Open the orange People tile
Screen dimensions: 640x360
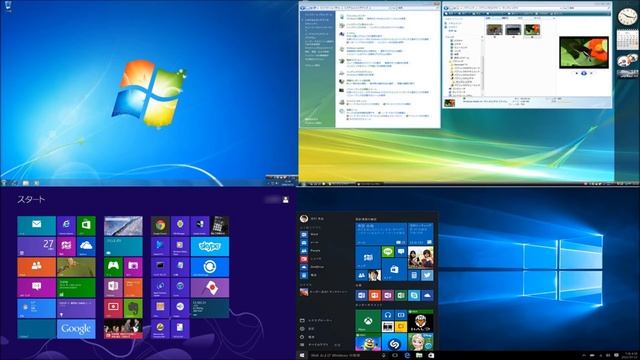coord(36,267)
